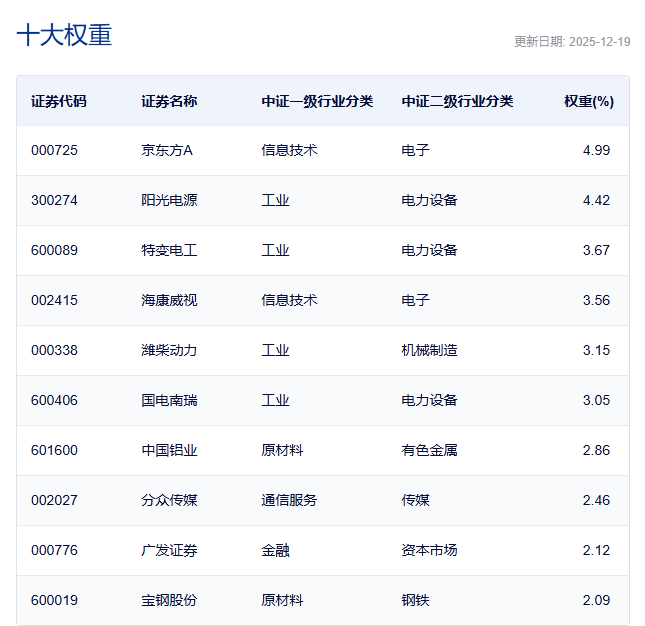Viewport: 645px width, 626px height.
Task: Click 信息技术 in the 京东方A row
Action: (x=289, y=150)
